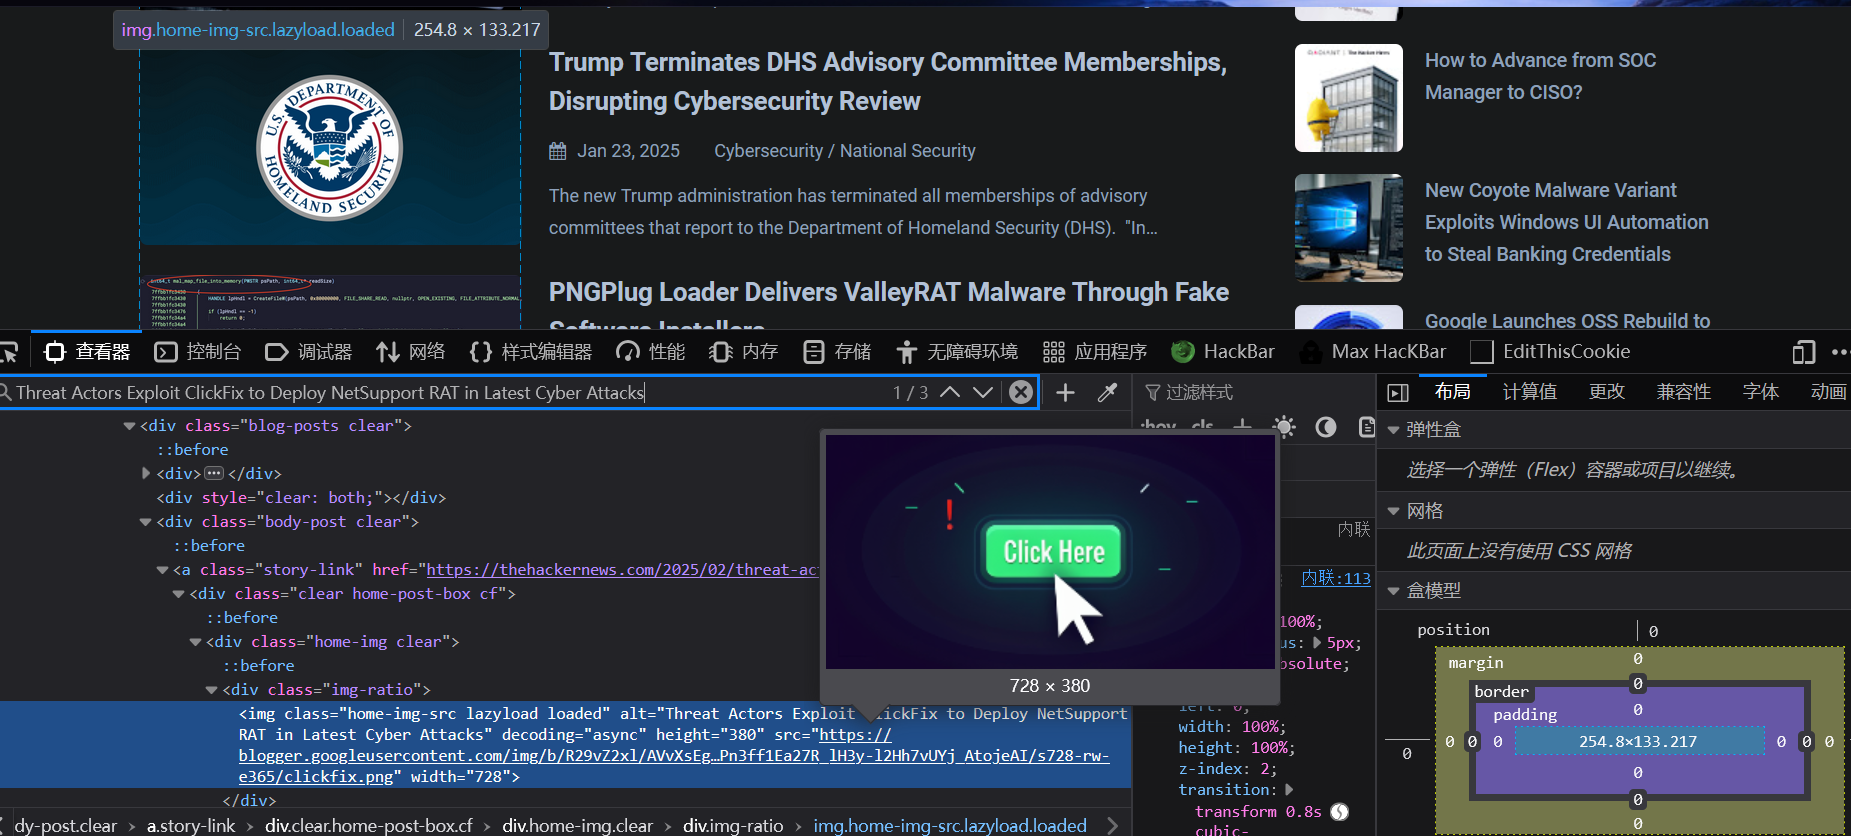The image size is (1851, 836).
Task: Select the Animations (动画) tab
Action: click(1828, 392)
